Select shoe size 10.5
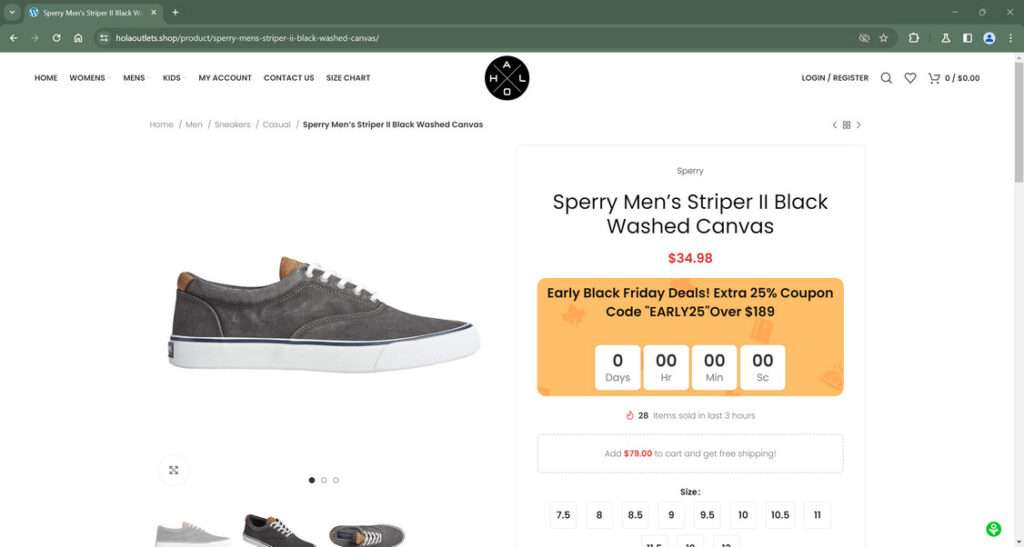1024x547 pixels. [x=780, y=515]
